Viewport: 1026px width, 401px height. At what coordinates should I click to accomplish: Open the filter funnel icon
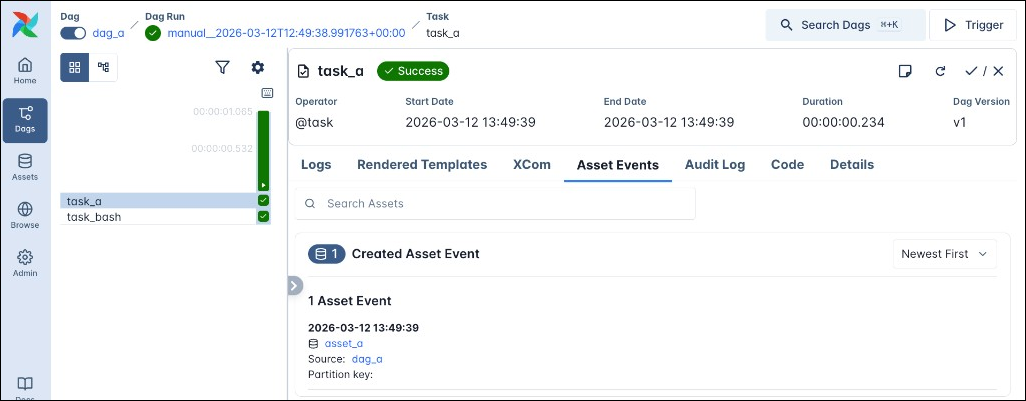tap(222, 67)
